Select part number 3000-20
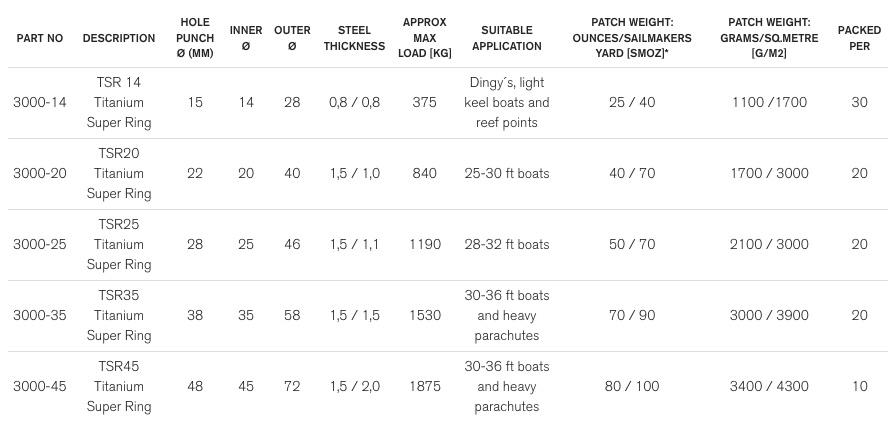This screenshot has height=421, width=893. click(x=39, y=173)
